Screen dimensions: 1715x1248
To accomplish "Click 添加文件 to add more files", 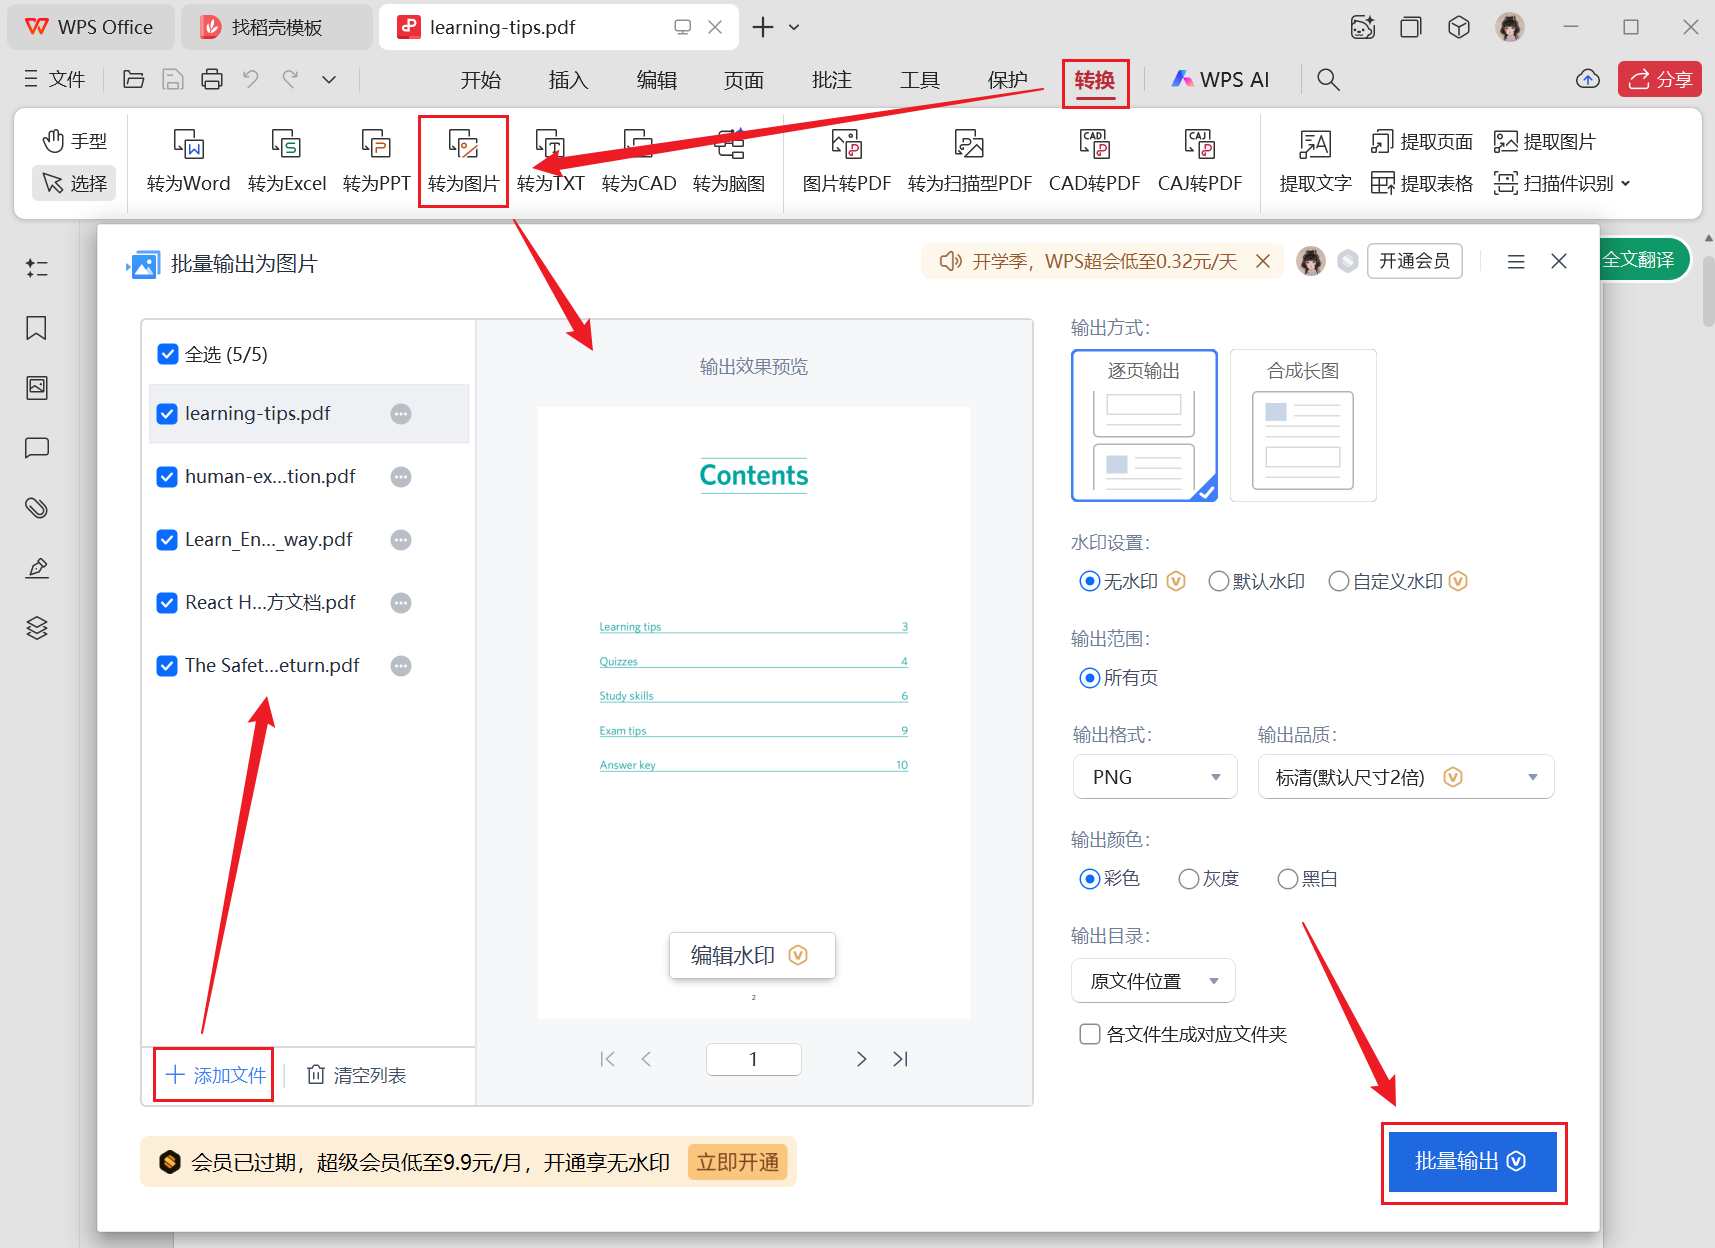I will pyautogui.click(x=212, y=1074).
